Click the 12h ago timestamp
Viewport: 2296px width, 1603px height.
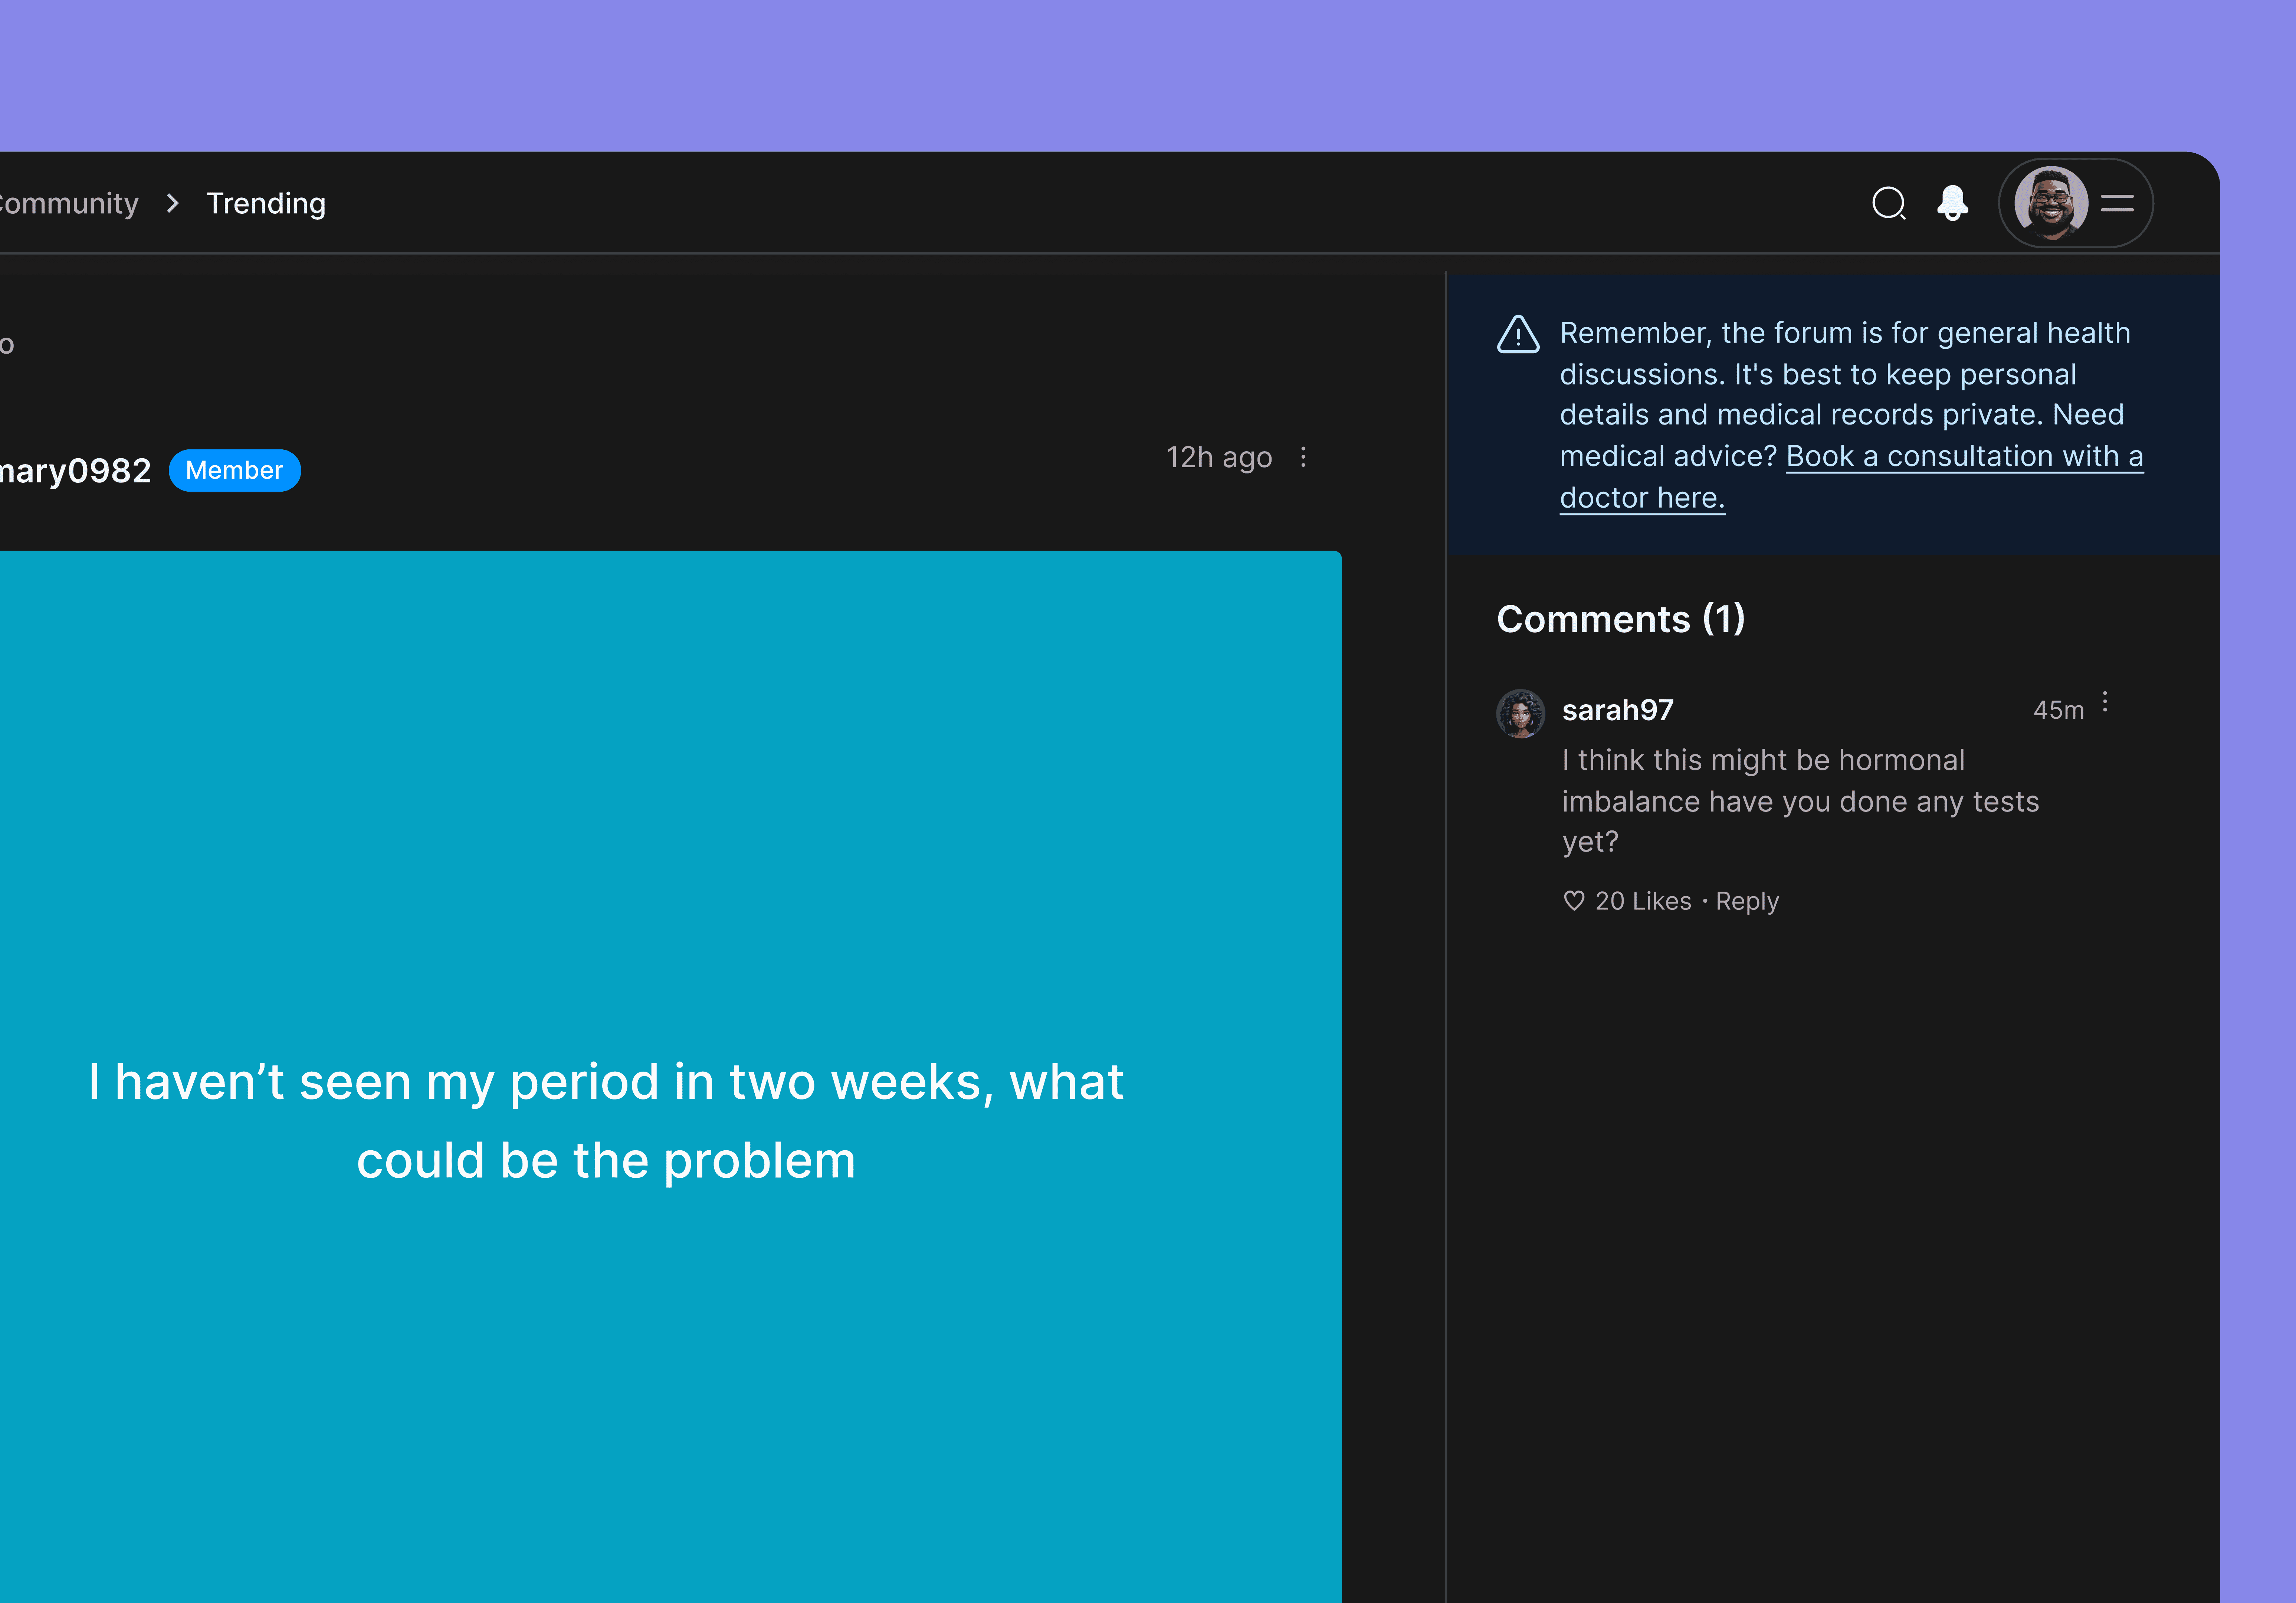point(1218,457)
